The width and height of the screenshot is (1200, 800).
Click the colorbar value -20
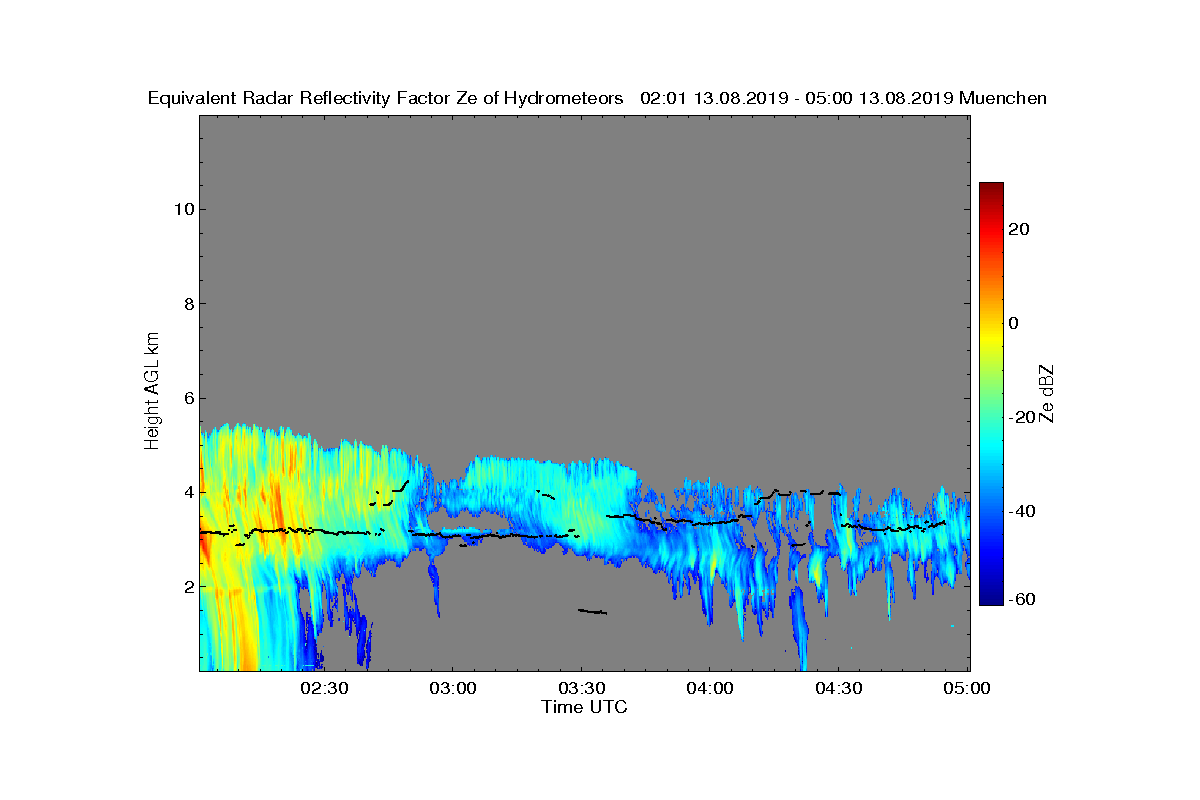click(x=1020, y=417)
